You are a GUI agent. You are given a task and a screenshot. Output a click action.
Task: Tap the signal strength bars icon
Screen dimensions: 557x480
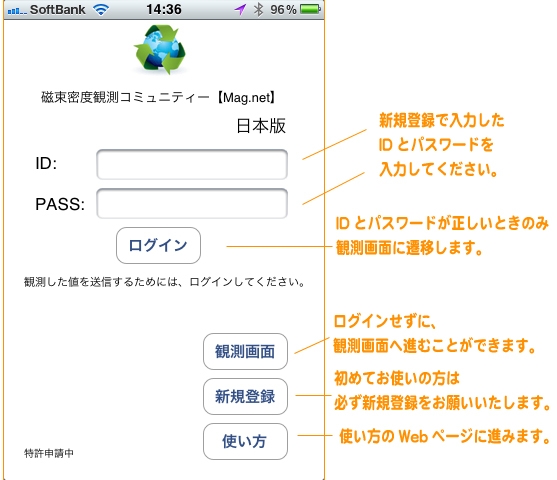[17, 12]
